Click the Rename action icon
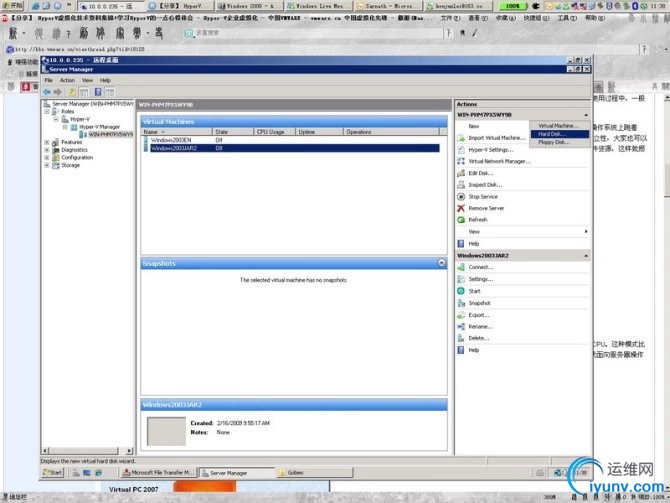This screenshot has height=503, width=670. (x=461, y=327)
